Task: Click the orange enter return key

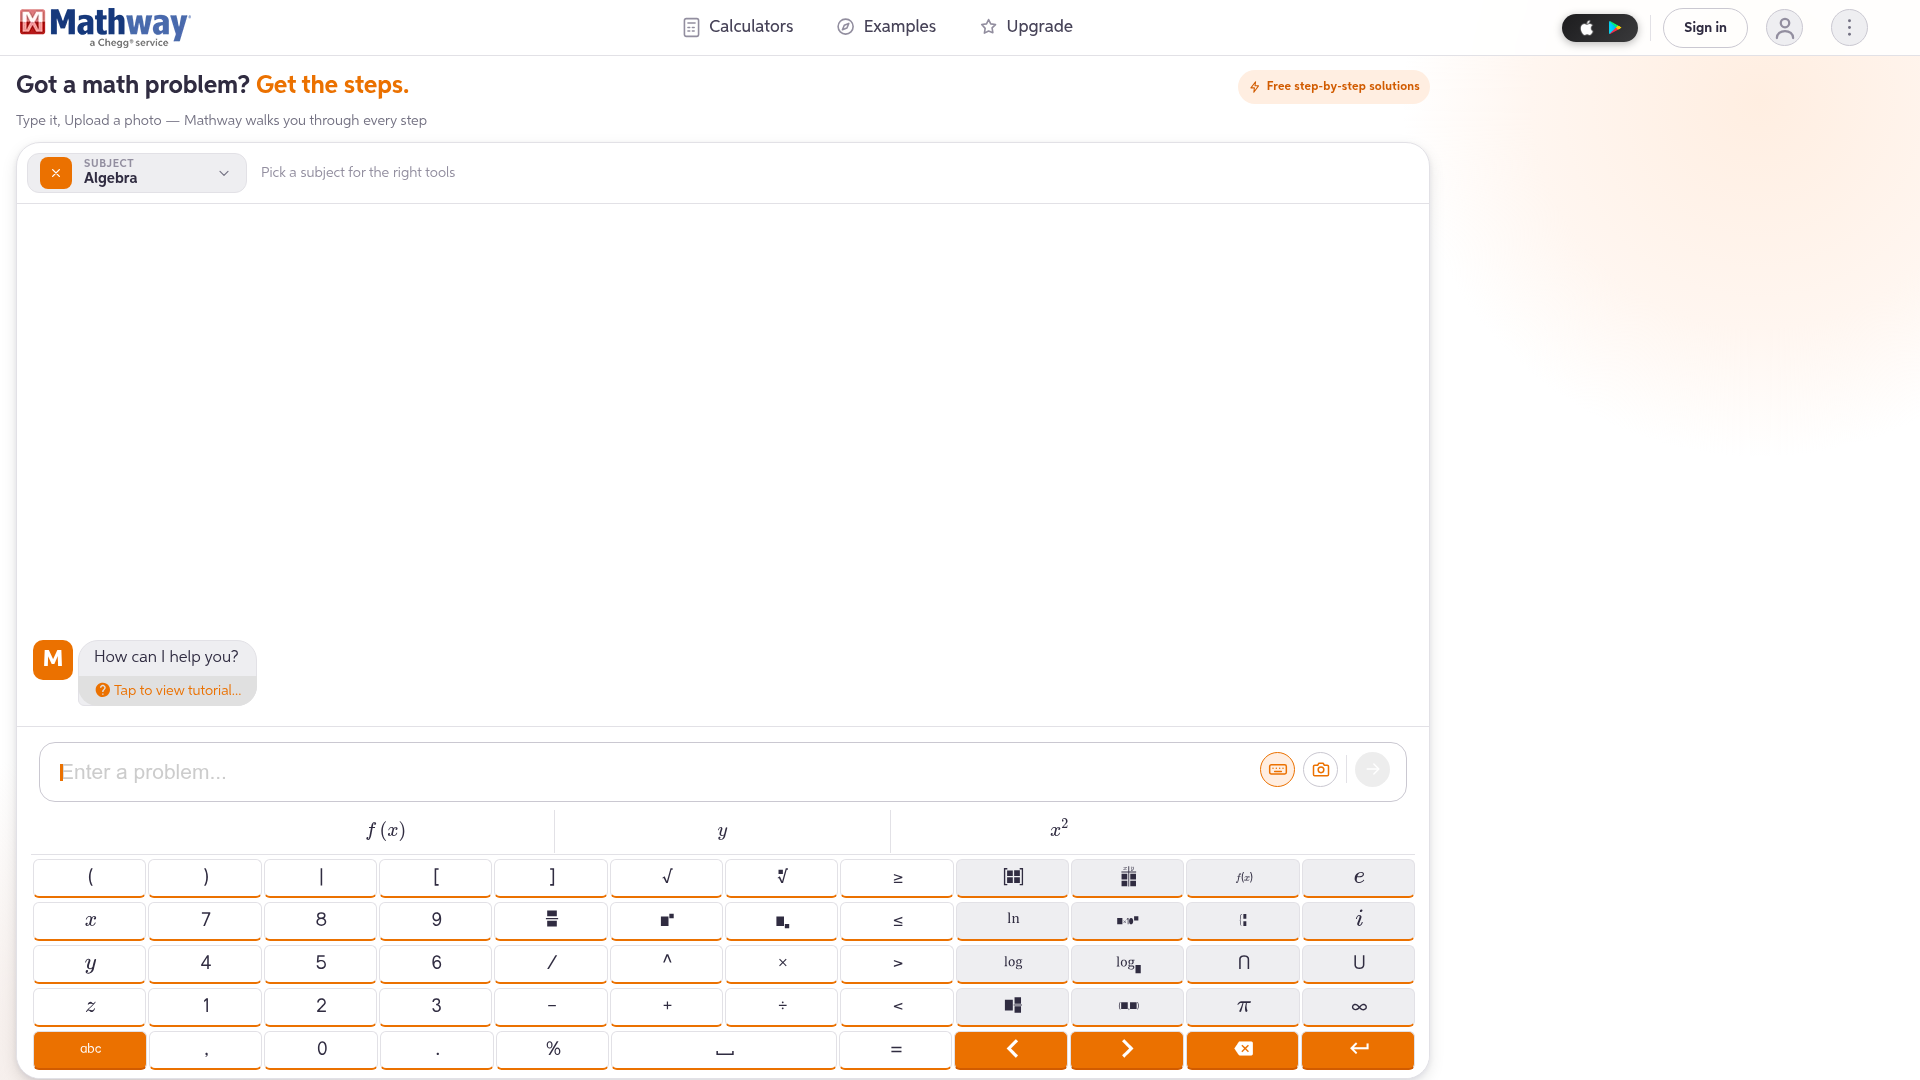Action: tap(1358, 1050)
